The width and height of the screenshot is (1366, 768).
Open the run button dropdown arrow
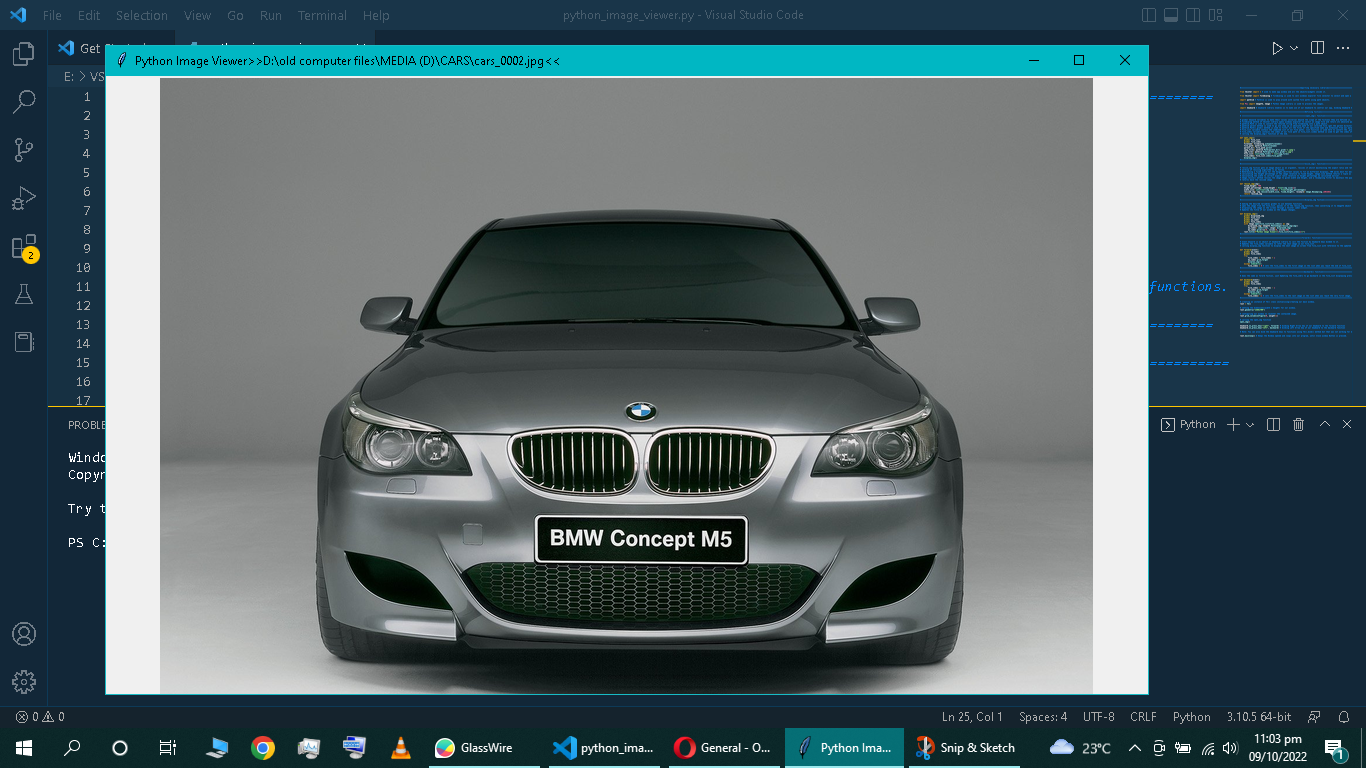coord(1294,48)
